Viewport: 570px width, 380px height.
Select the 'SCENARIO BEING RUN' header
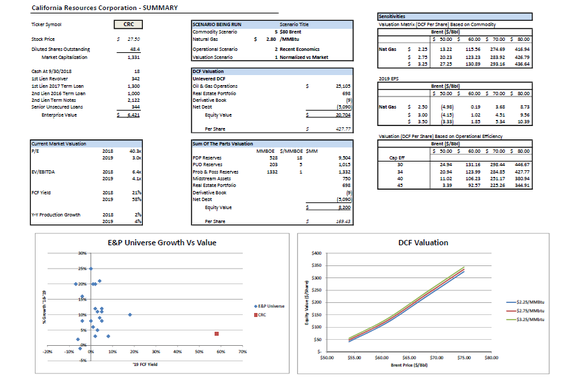[217, 24]
